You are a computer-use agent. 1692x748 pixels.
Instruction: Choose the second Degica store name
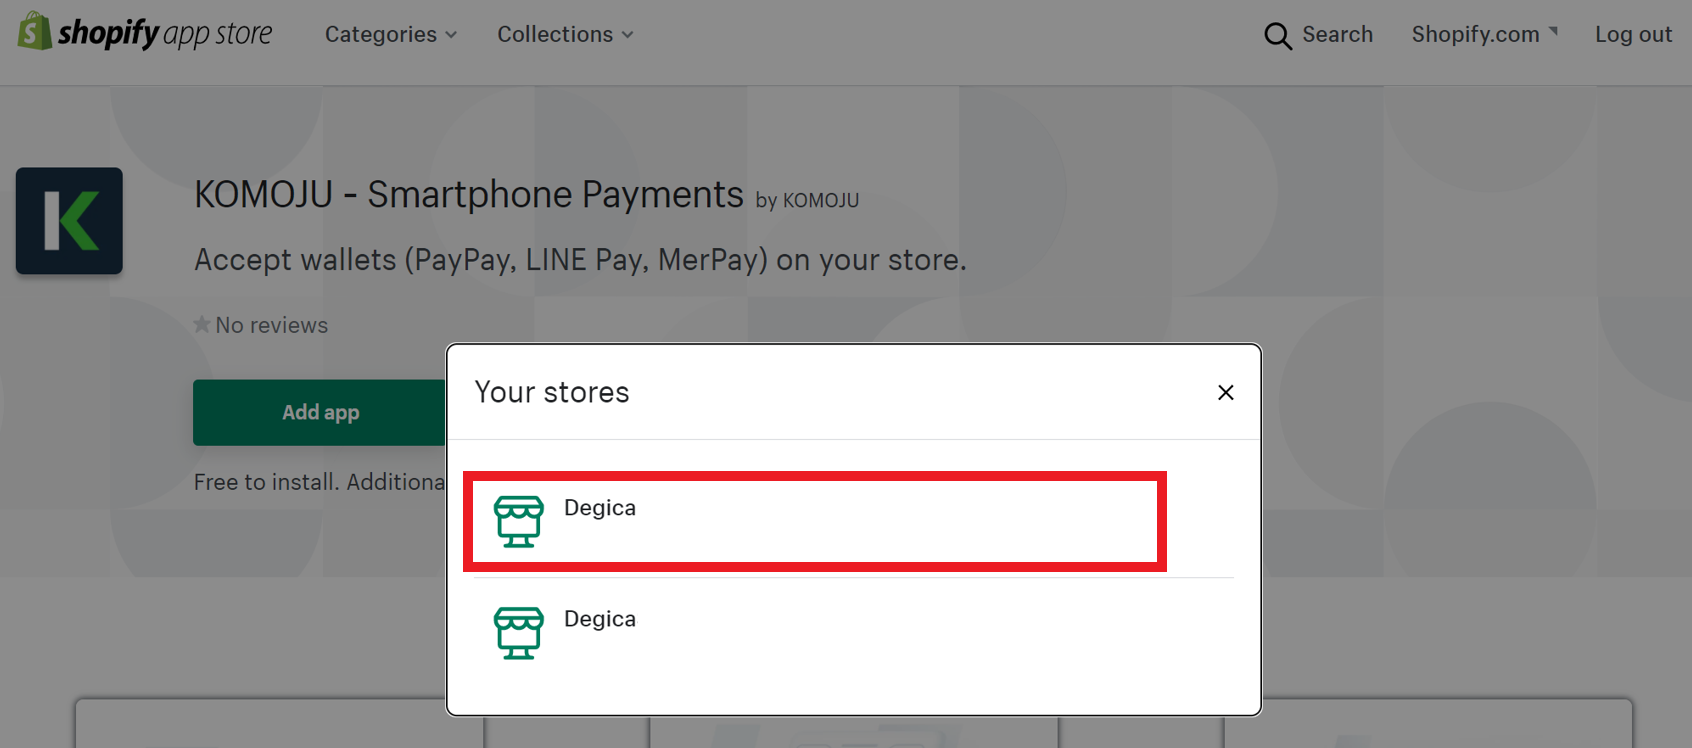[600, 618]
